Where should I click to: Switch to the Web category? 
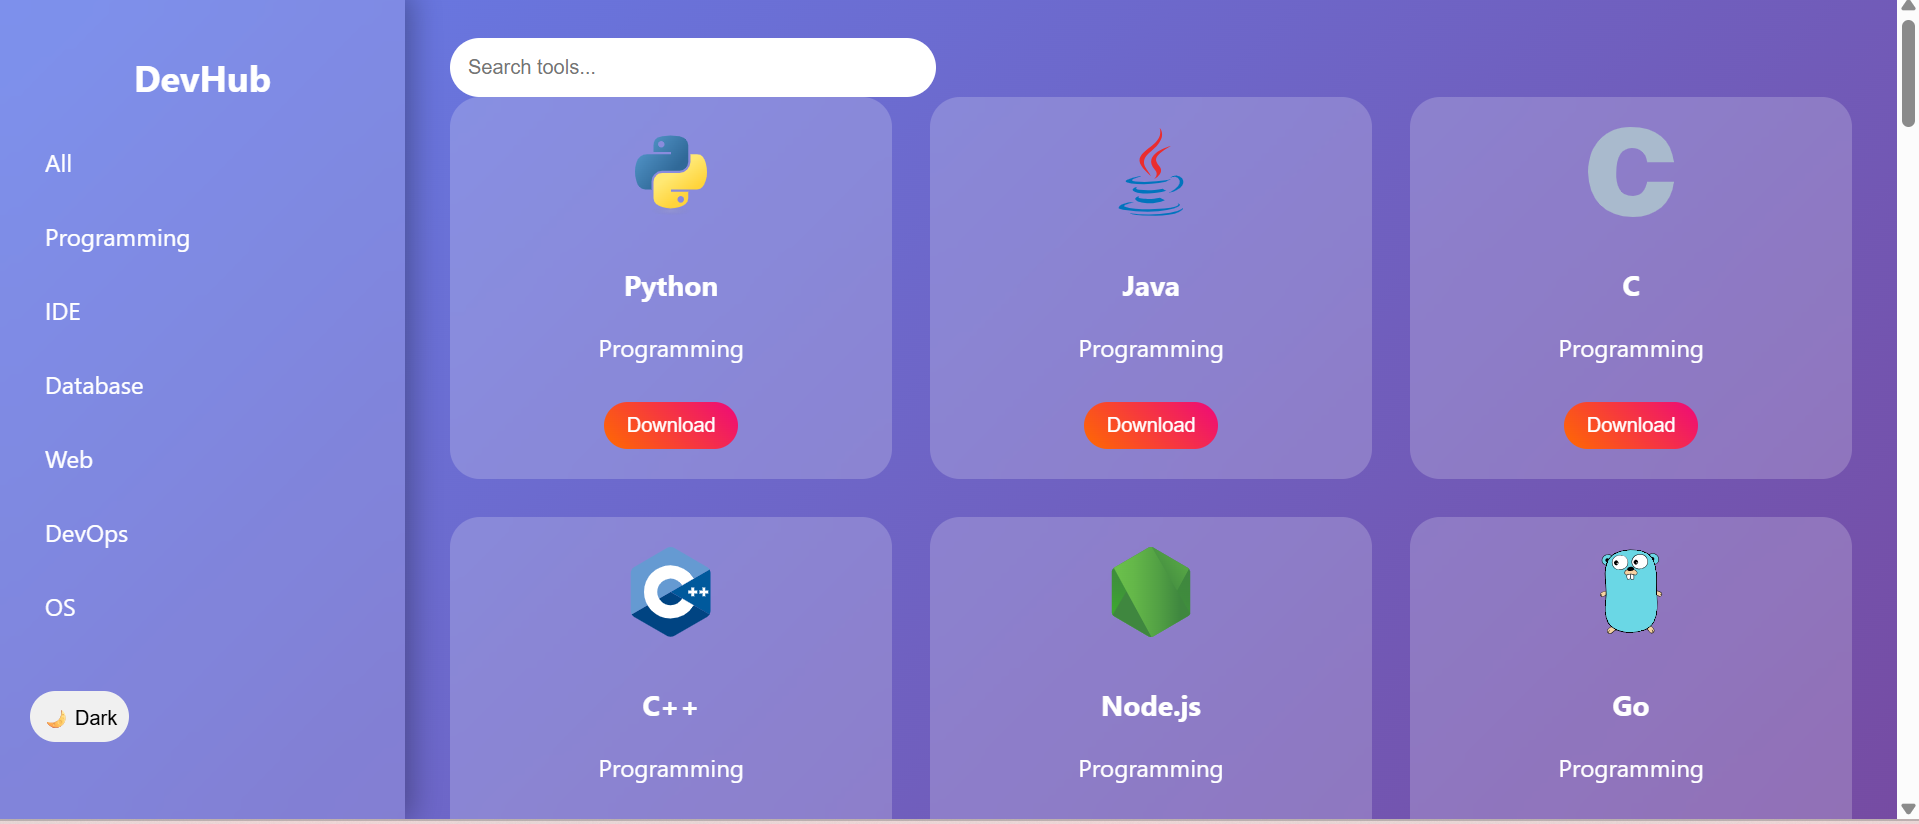tap(69, 460)
